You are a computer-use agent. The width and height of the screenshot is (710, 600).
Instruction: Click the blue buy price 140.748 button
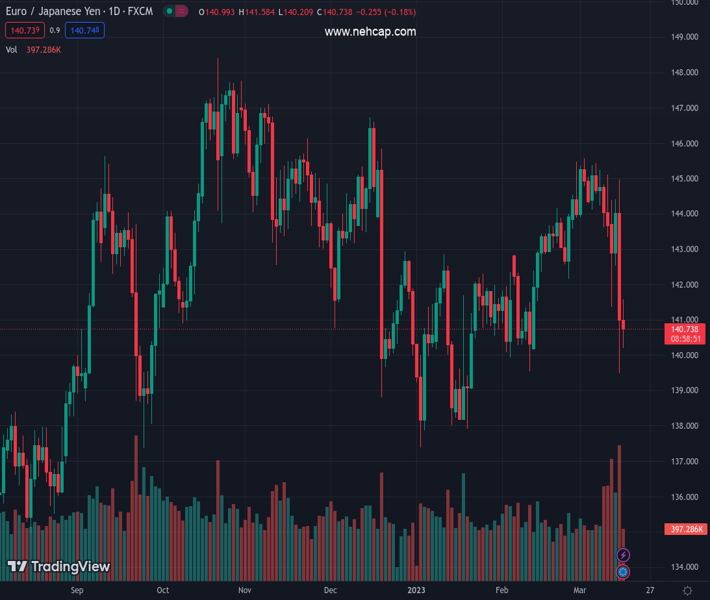[84, 31]
